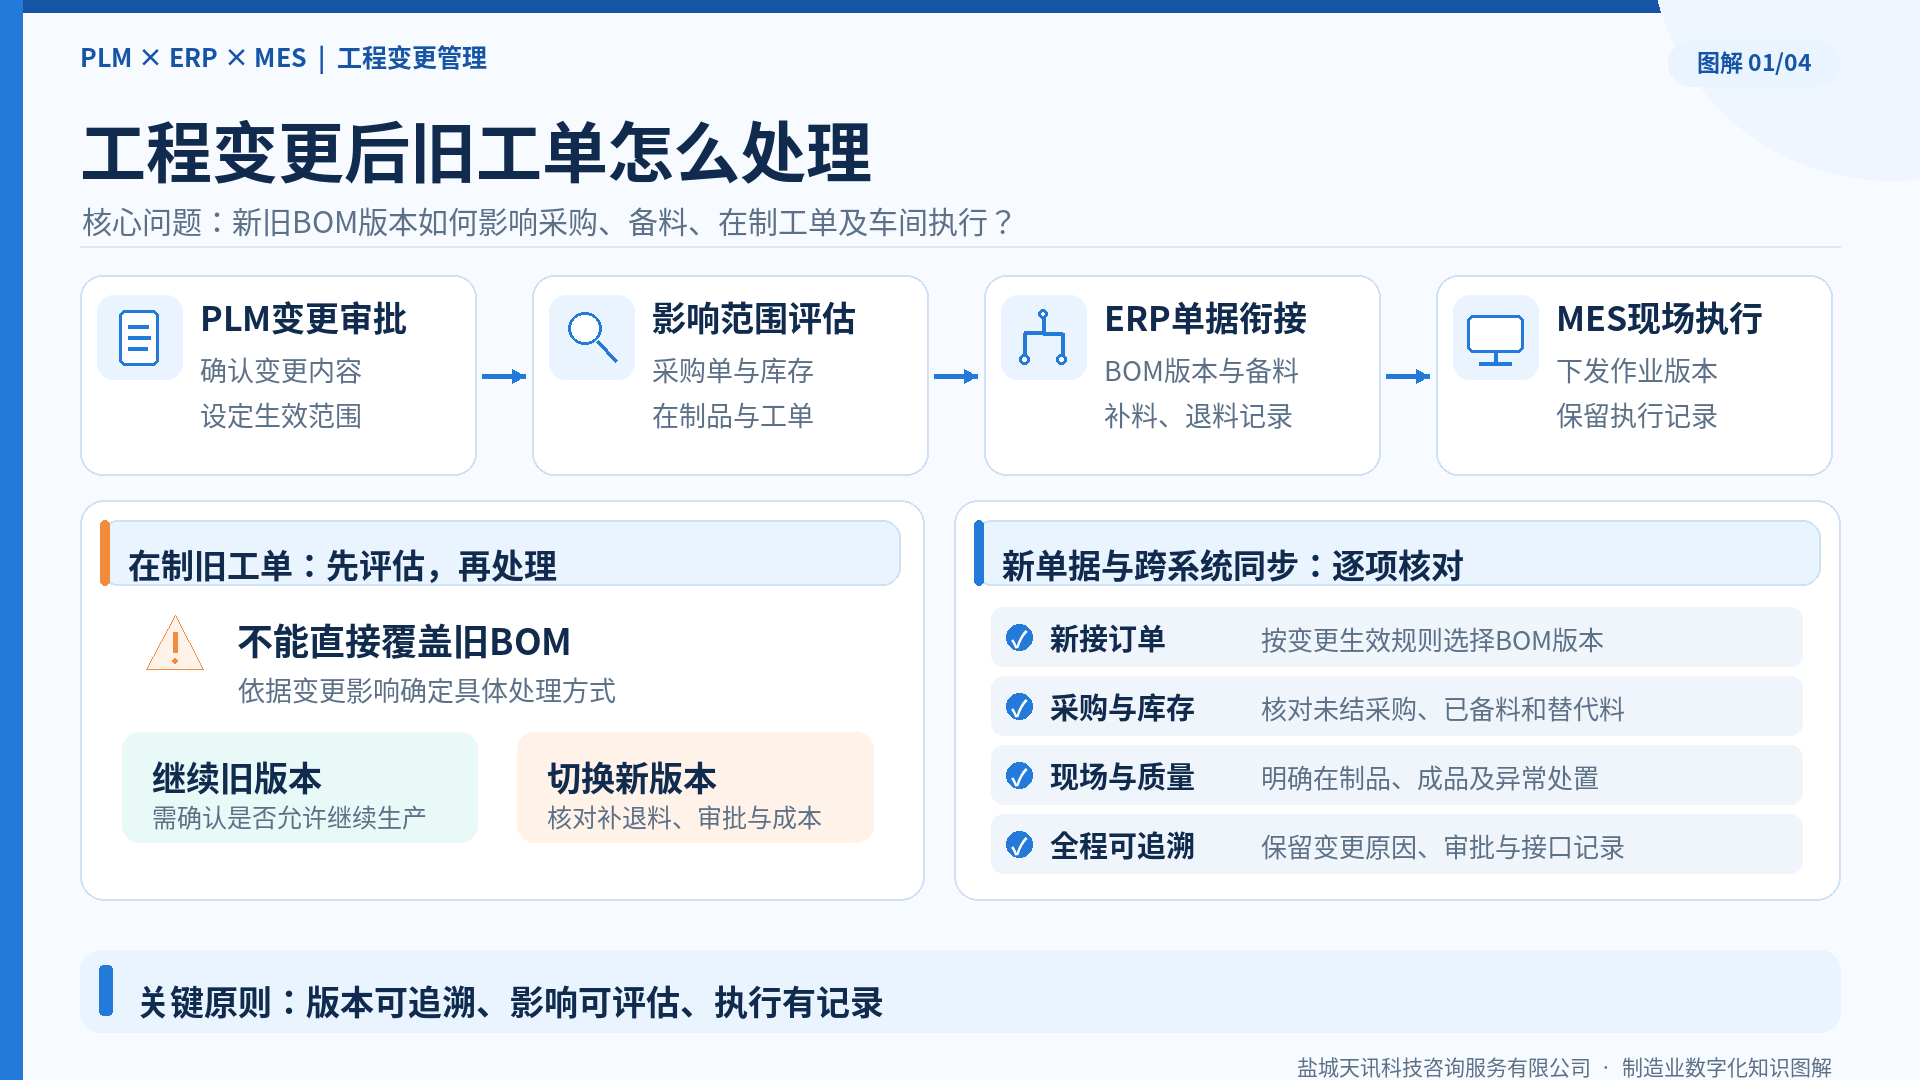Click the text 明确在制品、成品及异常处置

(1430, 778)
